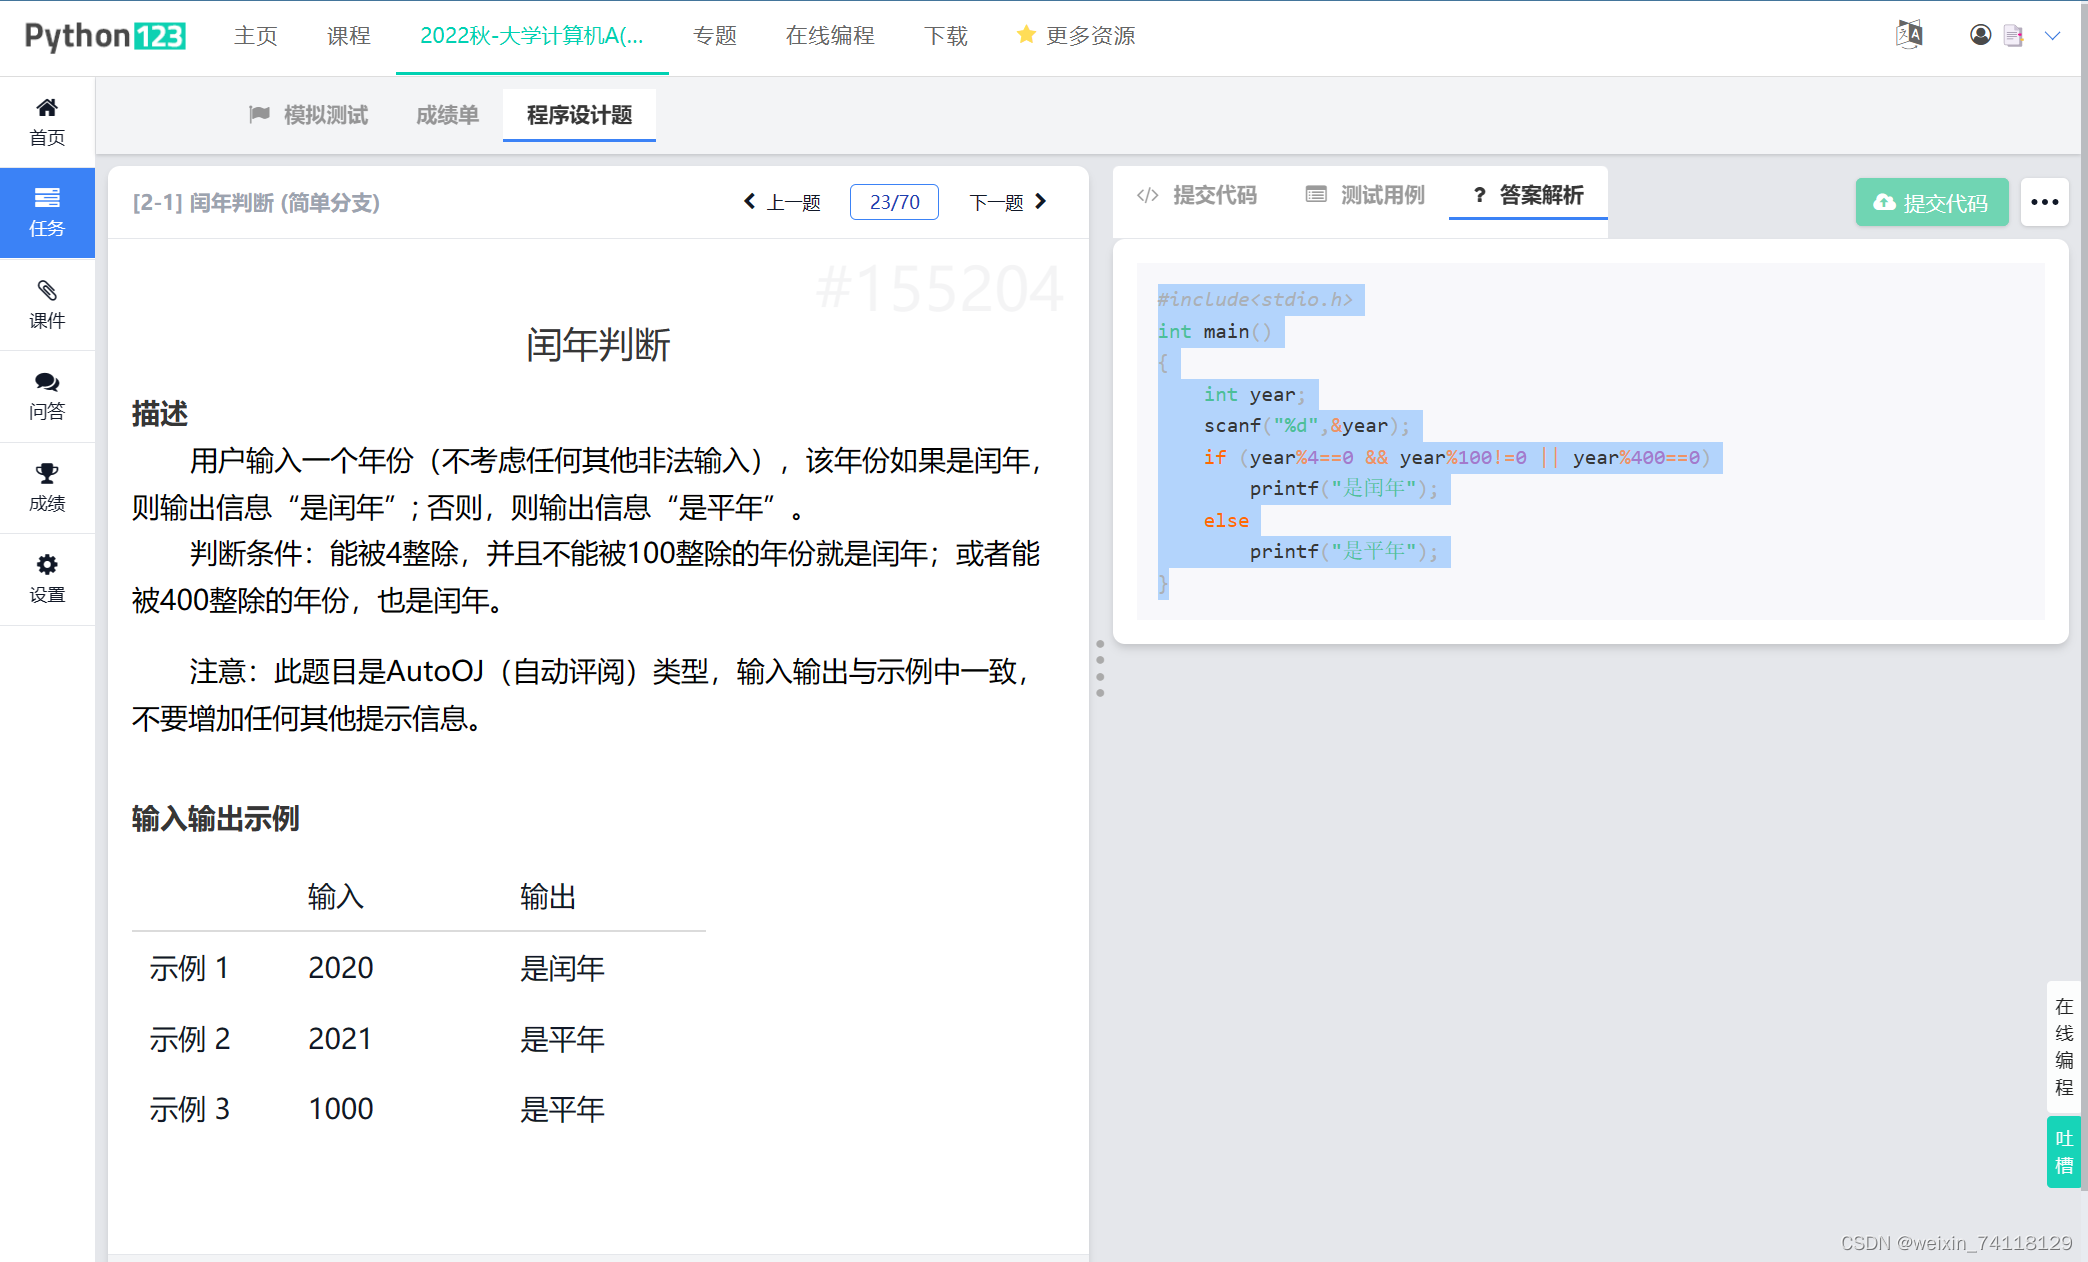
Task: Click the 23/70 question counter field
Action: coord(893,202)
